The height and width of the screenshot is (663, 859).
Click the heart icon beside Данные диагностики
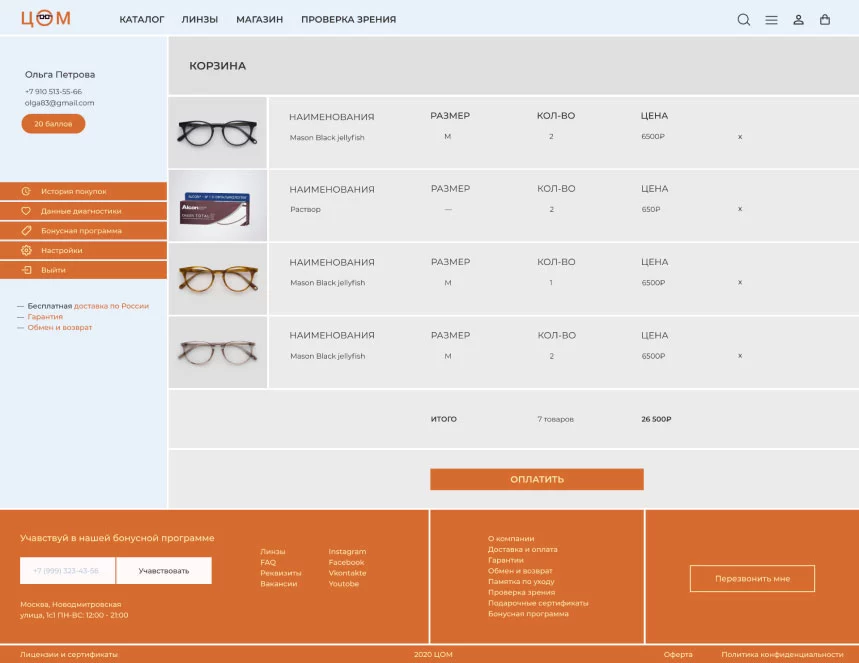tap(26, 211)
